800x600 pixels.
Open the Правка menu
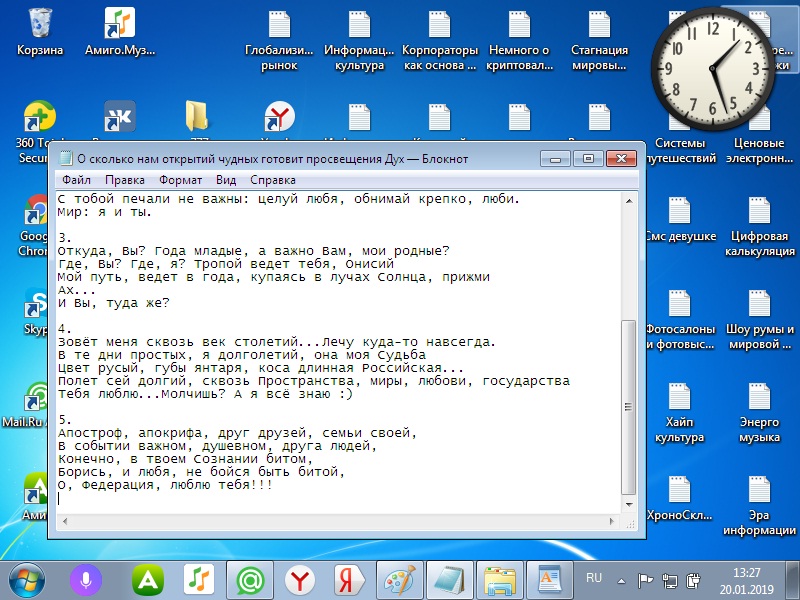[x=124, y=180]
